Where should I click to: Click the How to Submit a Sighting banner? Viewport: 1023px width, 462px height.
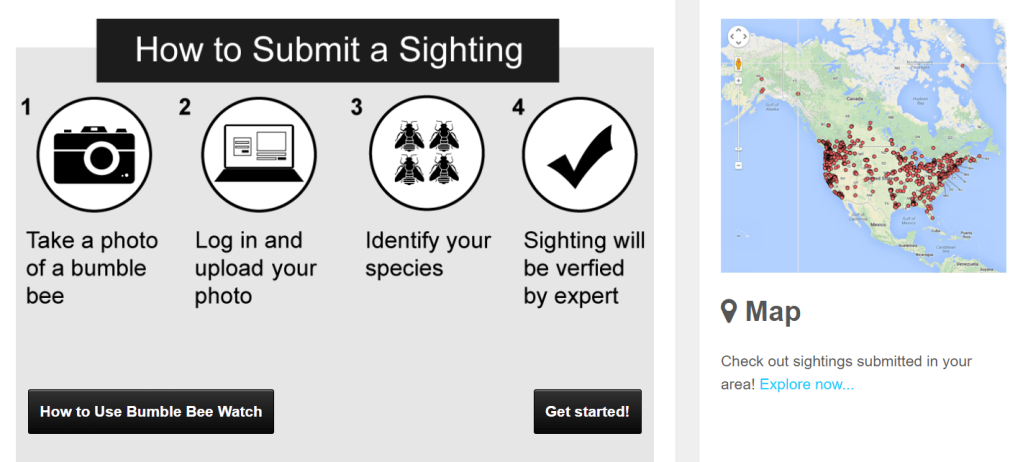point(328,50)
